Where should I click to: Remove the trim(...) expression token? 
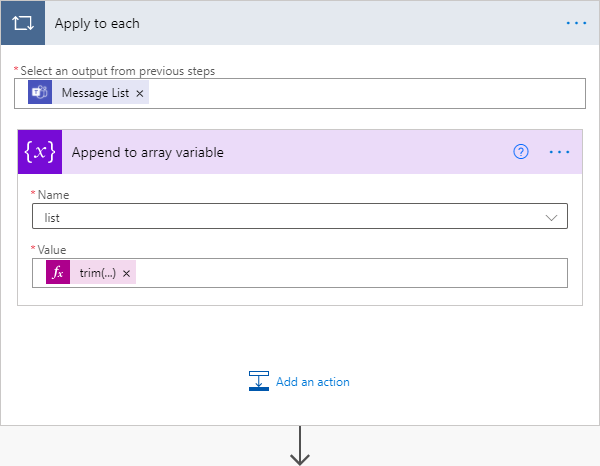[127, 273]
